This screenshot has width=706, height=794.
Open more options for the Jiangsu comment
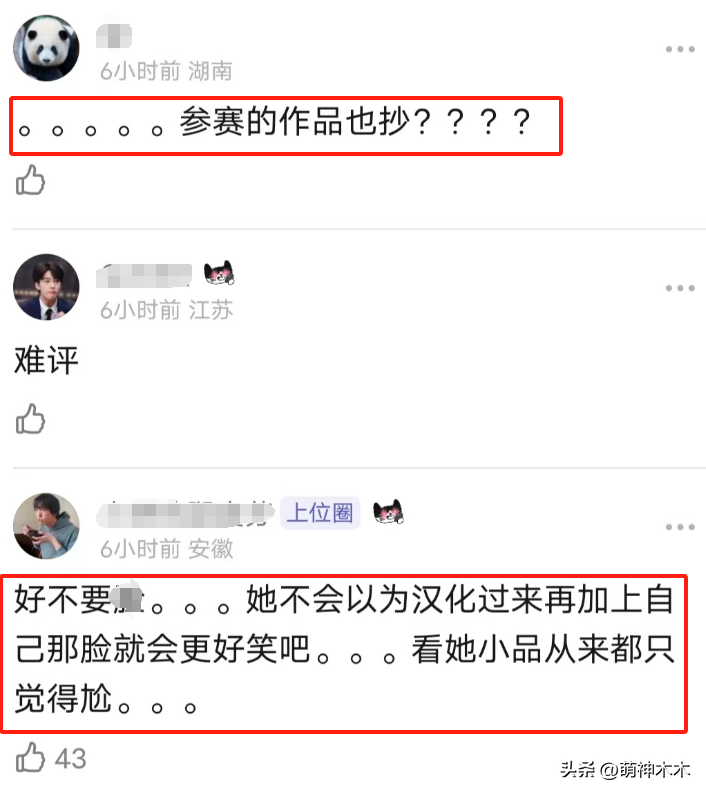click(x=680, y=288)
